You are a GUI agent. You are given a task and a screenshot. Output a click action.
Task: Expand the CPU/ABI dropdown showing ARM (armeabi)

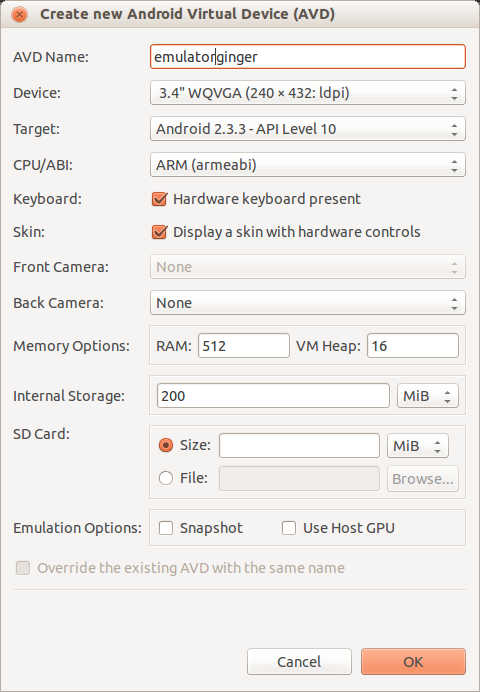click(308, 165)
